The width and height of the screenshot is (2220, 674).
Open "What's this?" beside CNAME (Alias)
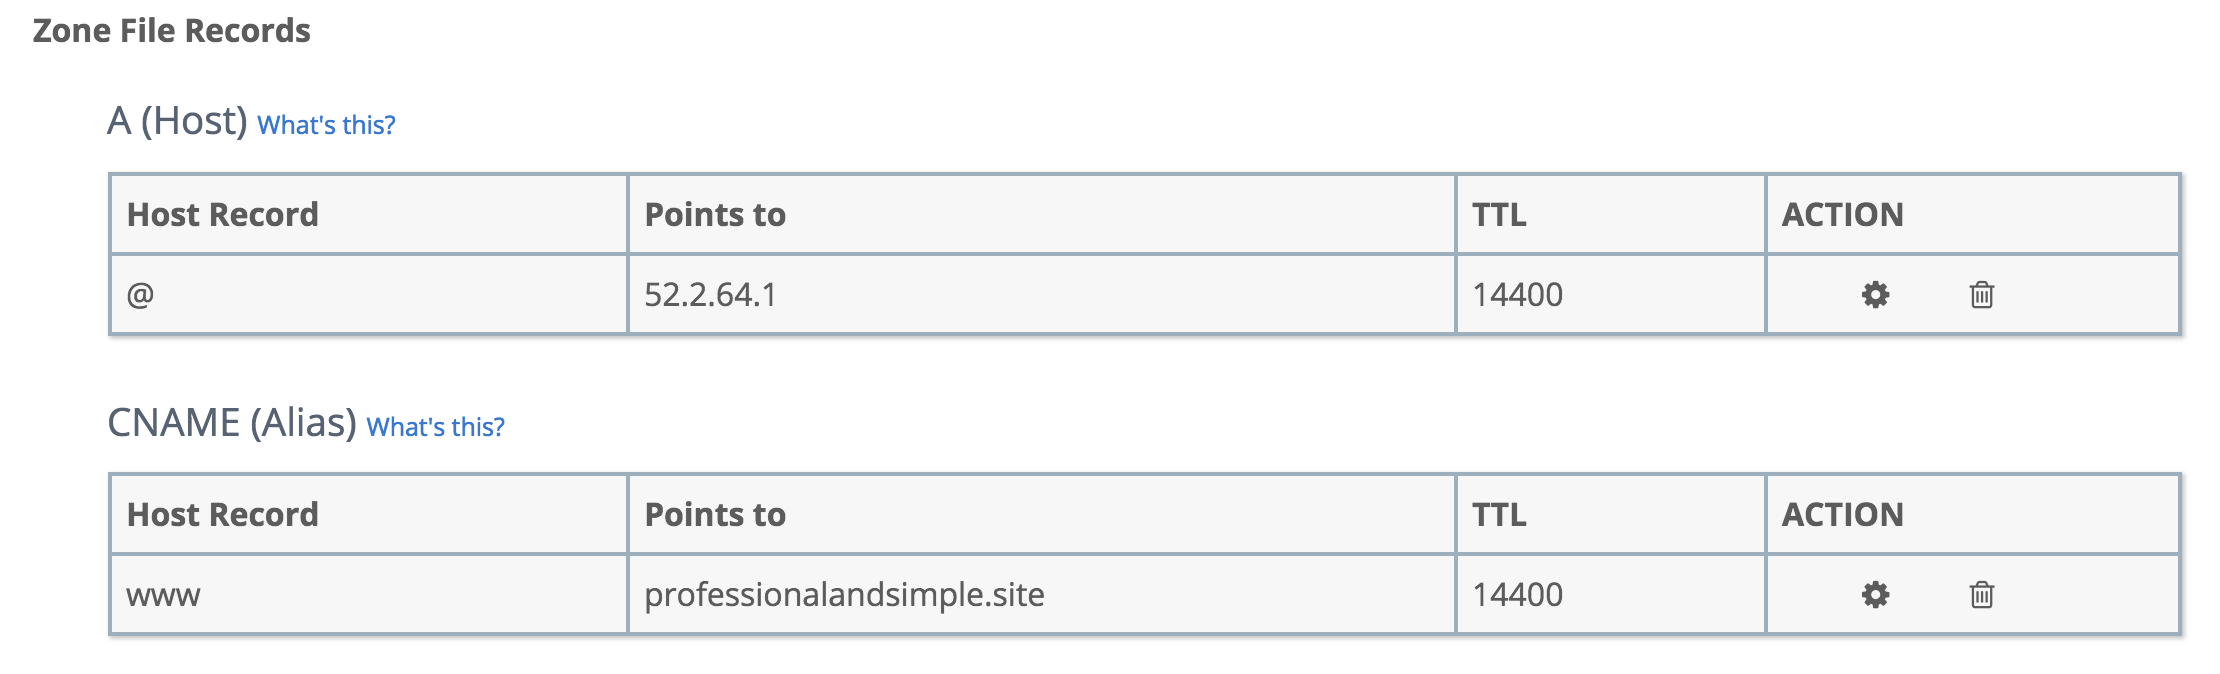435,427
